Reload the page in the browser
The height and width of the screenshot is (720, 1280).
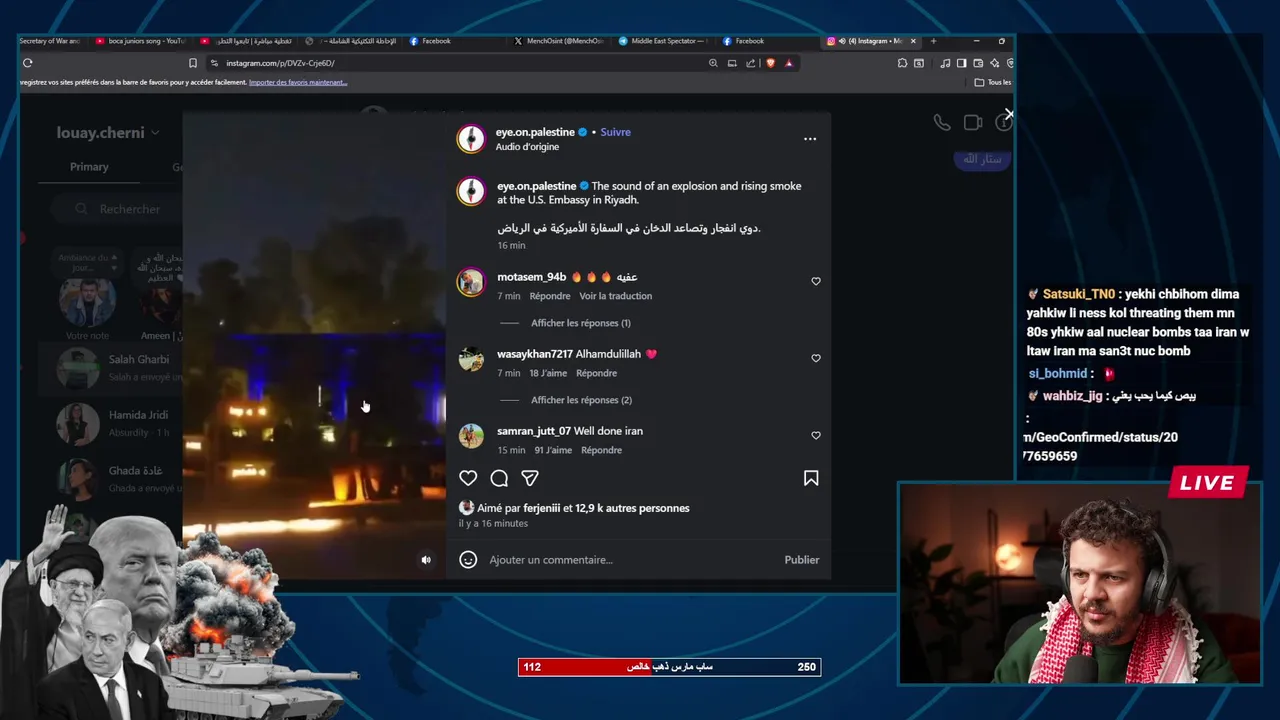click(x=28, y=63)
